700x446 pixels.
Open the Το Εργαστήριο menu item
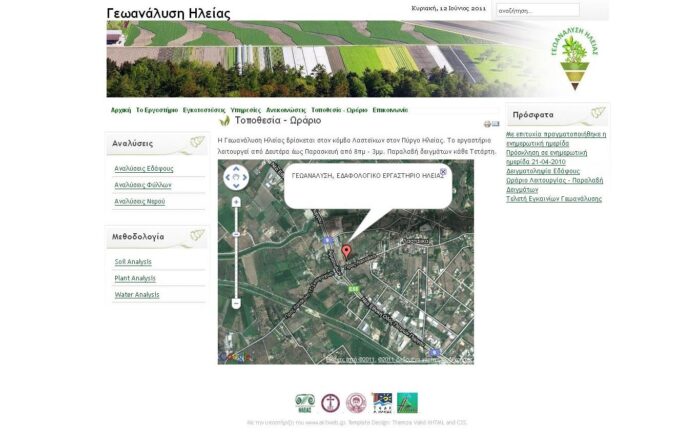[157, 110]
